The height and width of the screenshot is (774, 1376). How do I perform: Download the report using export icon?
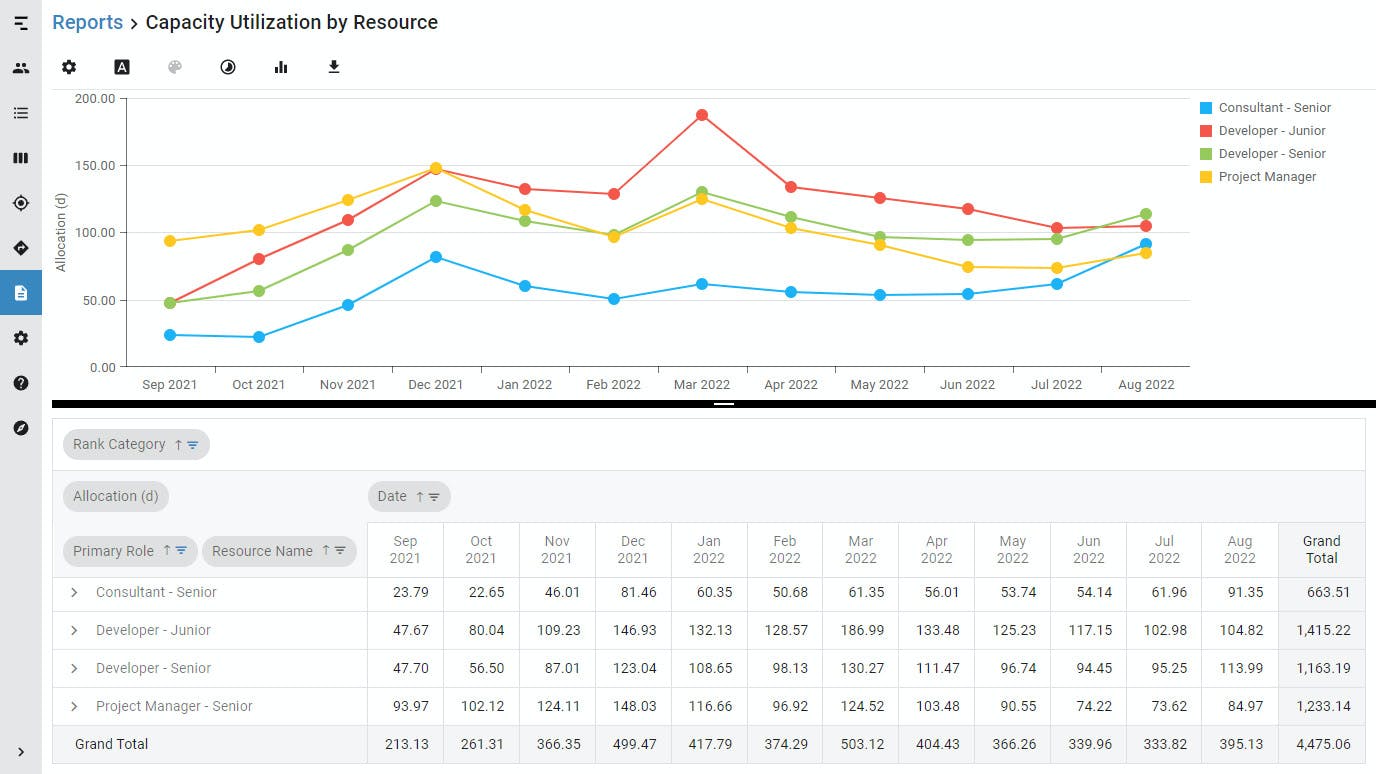(x=334, y=67)
